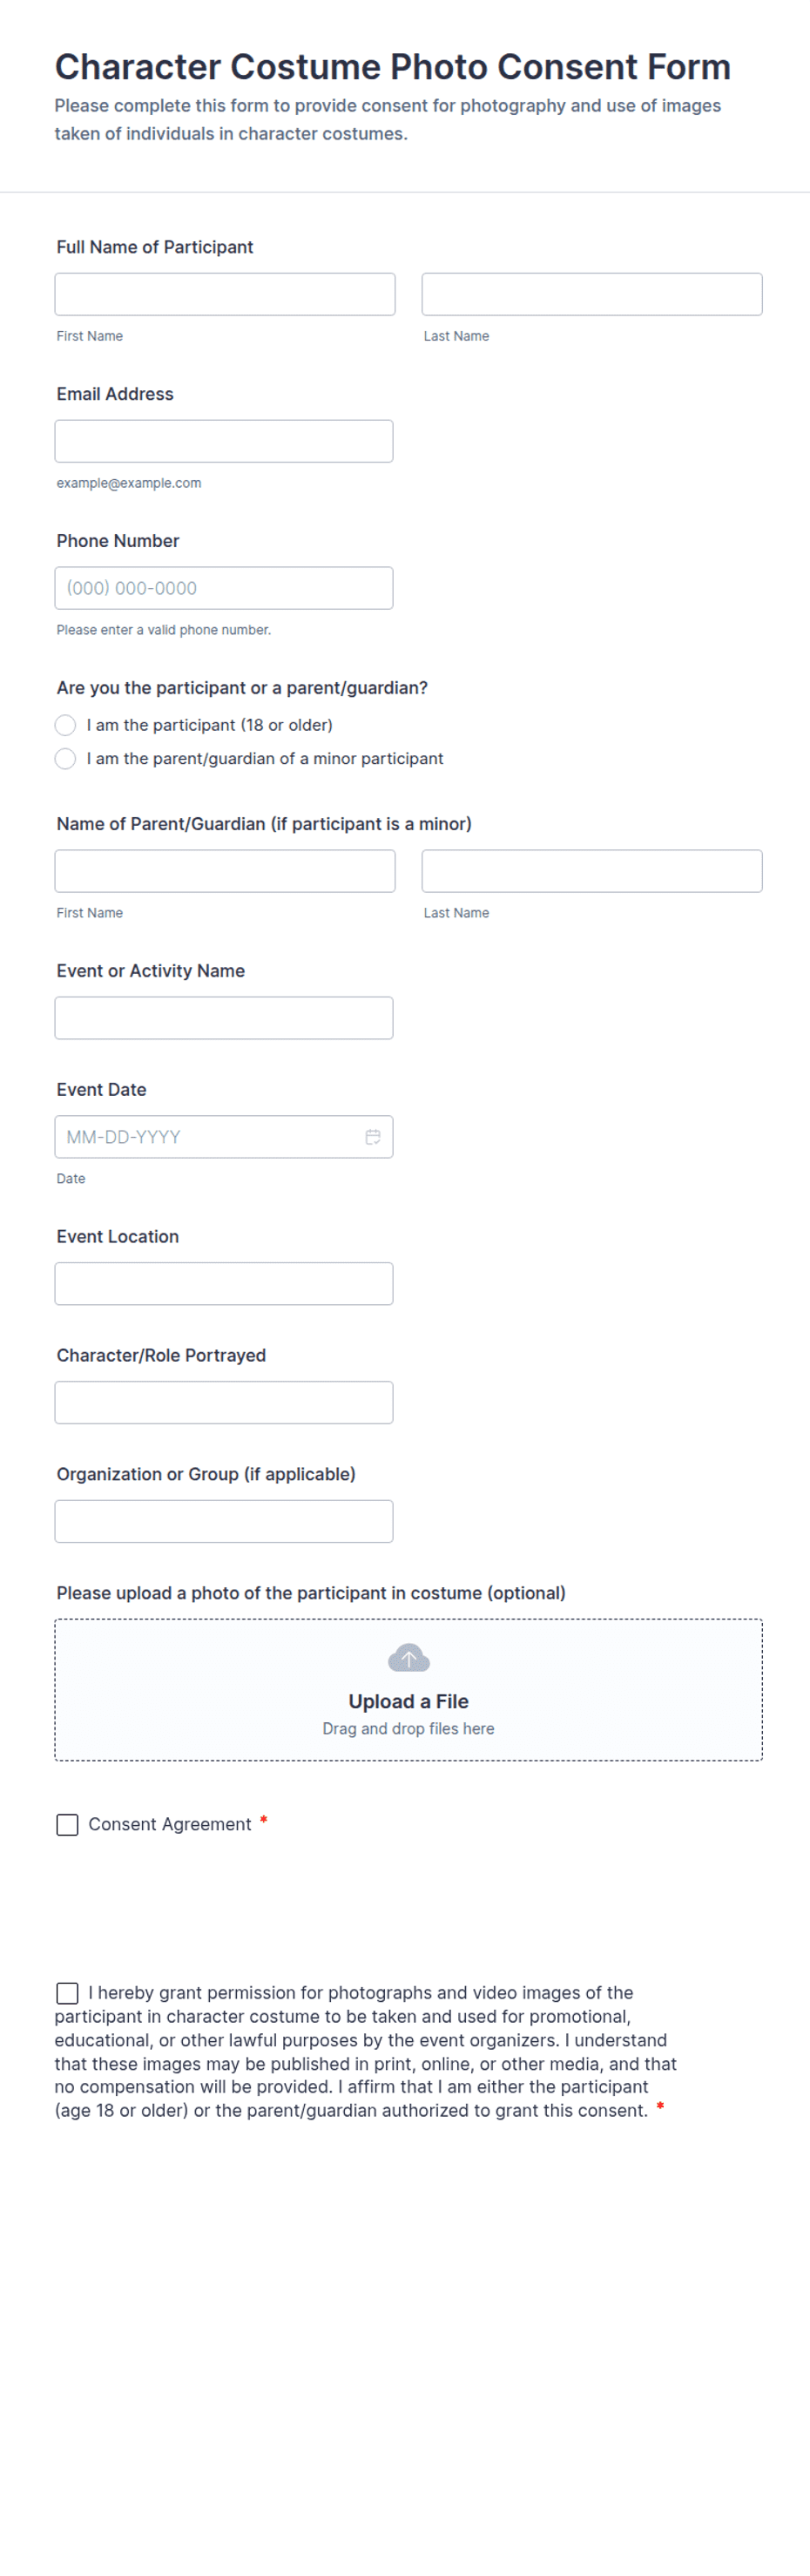Click the Consent Agreement label text

(x=170, y=1825)
